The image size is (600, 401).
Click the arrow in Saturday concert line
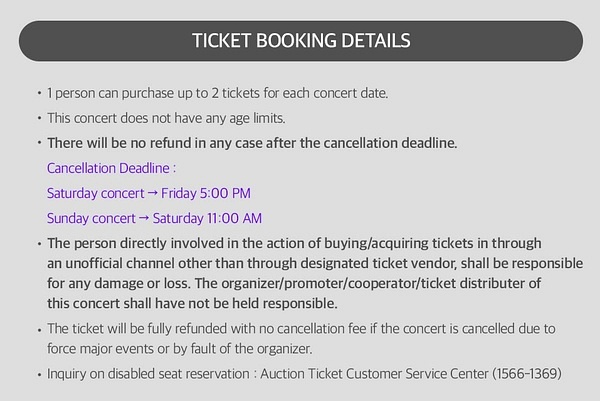click(x=152, y=193)
